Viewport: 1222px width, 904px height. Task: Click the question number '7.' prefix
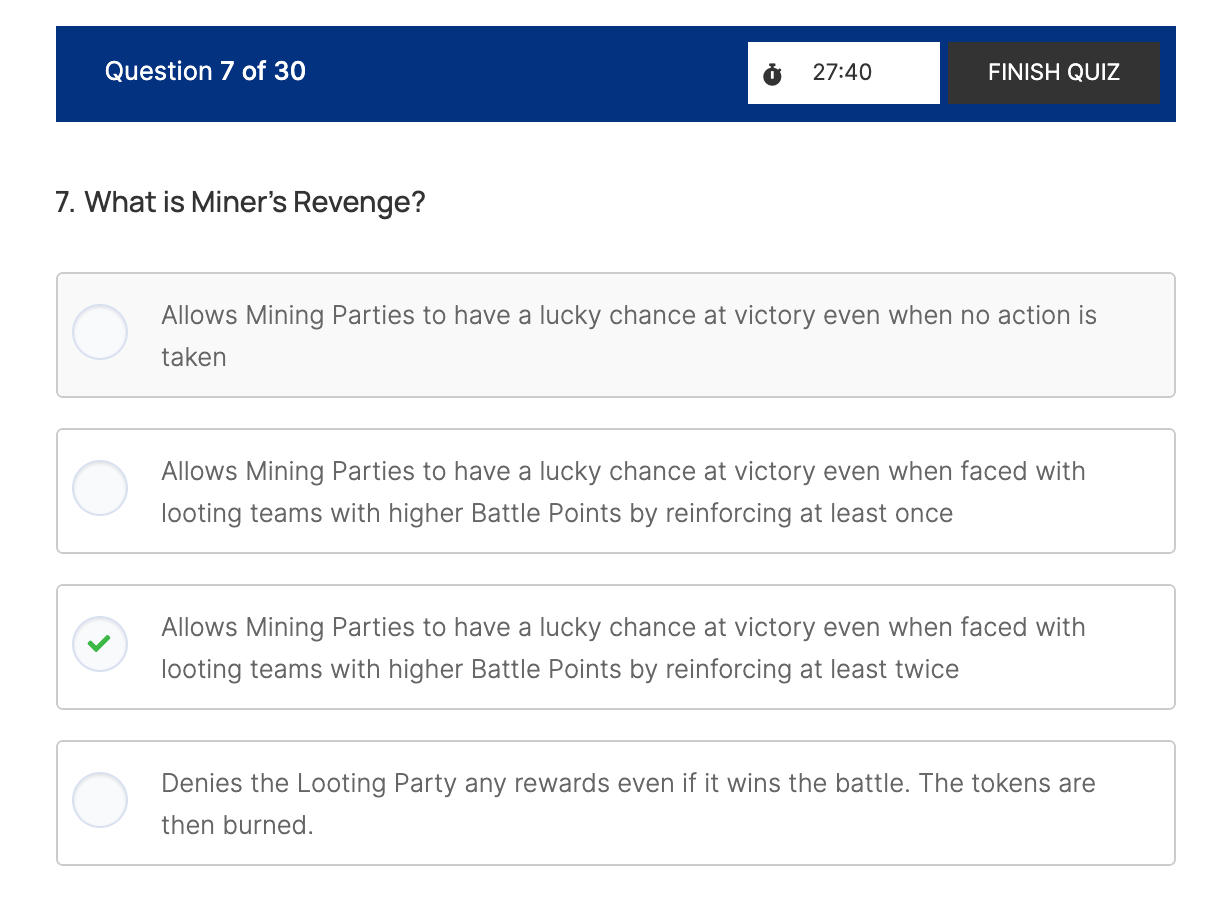coord(66,203)
